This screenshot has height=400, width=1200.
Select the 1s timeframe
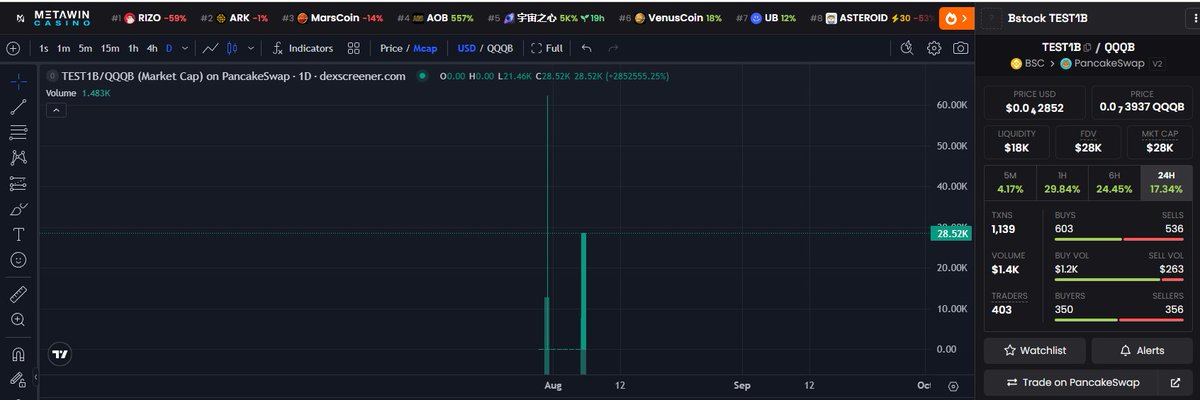coord(43,48)
